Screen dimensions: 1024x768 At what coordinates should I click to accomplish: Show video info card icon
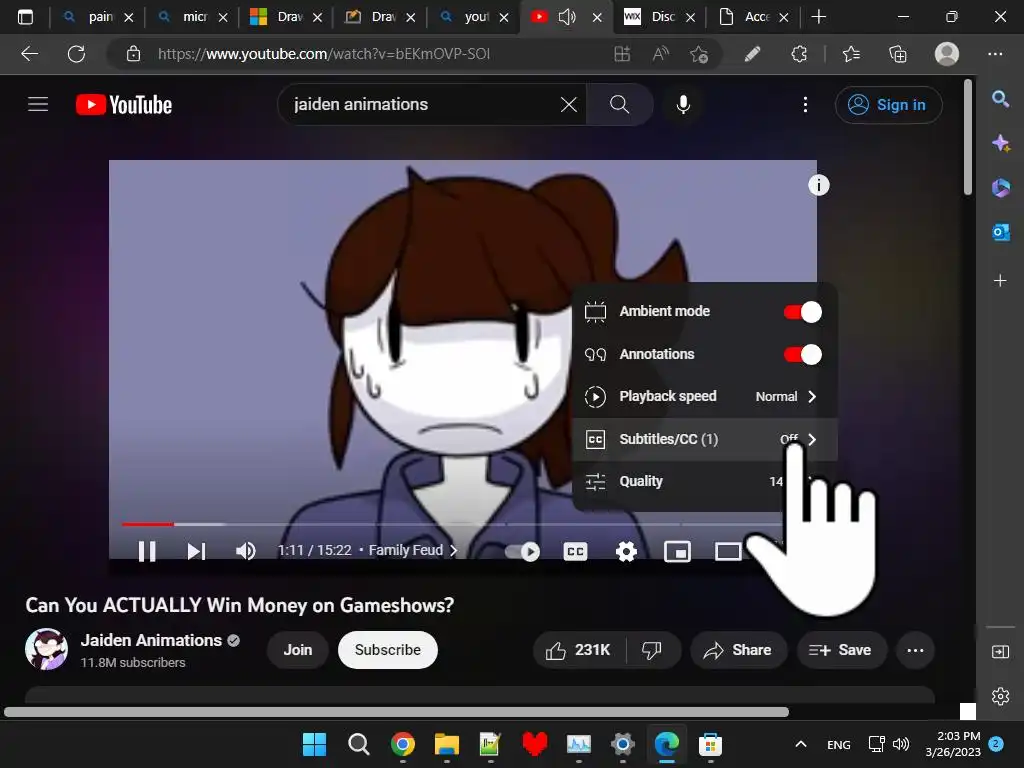tap(818, 185)
